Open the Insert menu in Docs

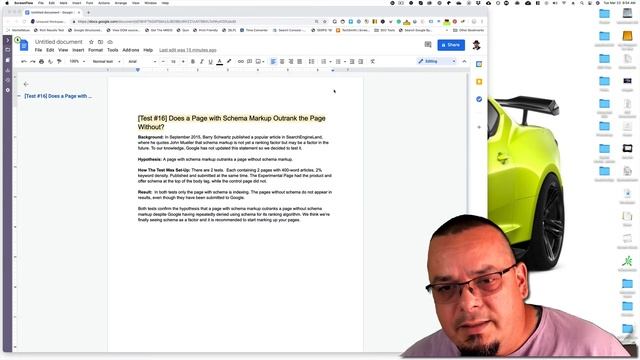(78, 50)
